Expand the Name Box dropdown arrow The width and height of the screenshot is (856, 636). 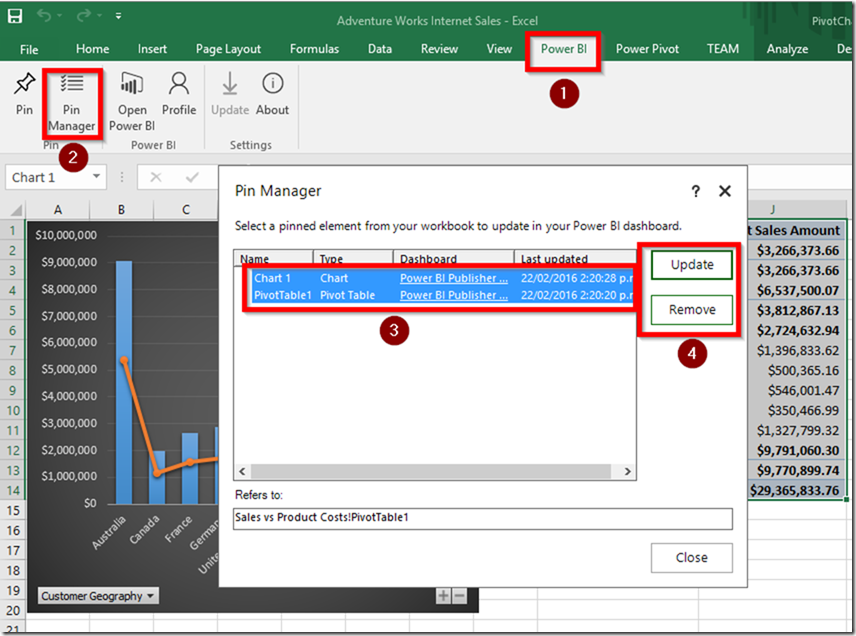tap(97, 176)
